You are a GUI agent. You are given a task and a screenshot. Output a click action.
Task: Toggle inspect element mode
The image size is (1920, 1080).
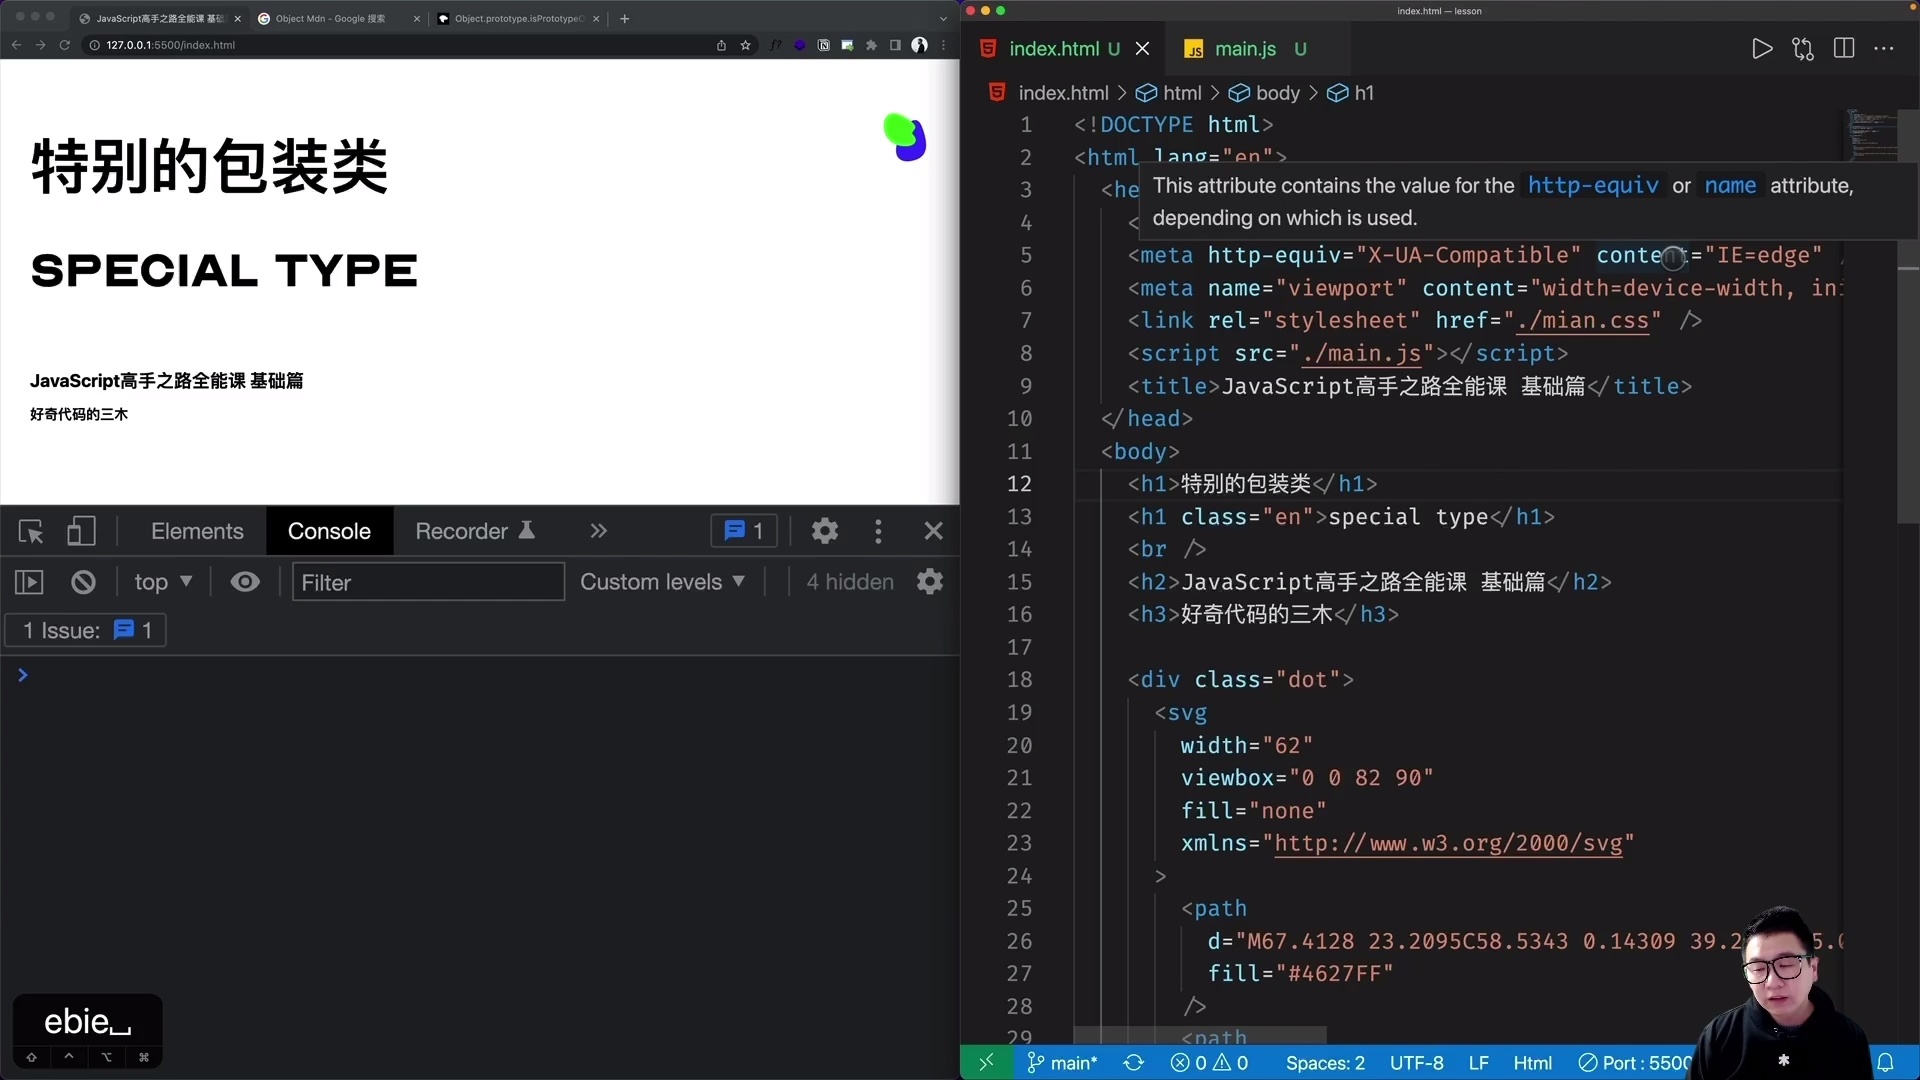tap(31, 531)
